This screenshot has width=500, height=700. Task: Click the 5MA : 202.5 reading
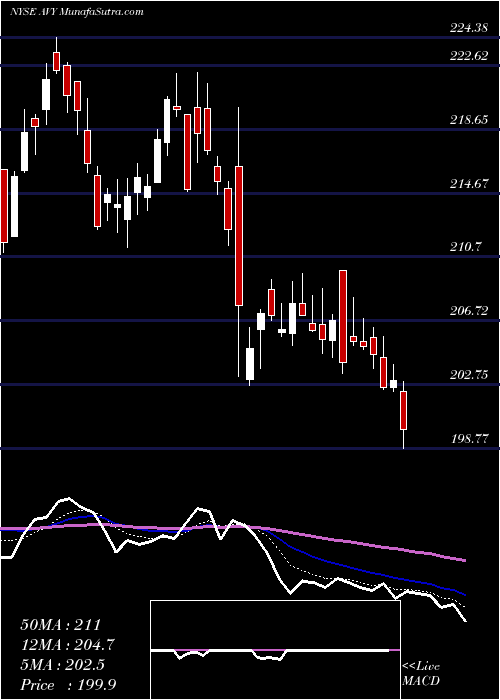tap(62, 665)
